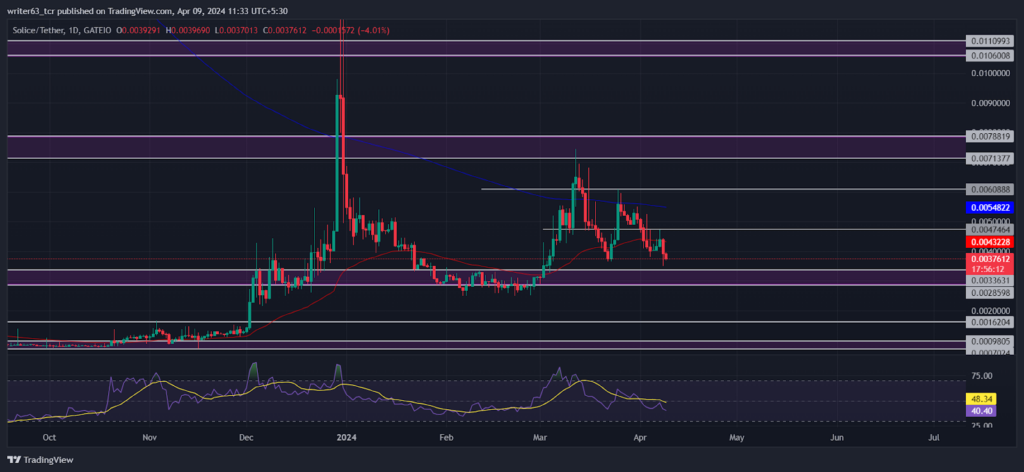Click the Jul label on time axis

coord(934,437)
